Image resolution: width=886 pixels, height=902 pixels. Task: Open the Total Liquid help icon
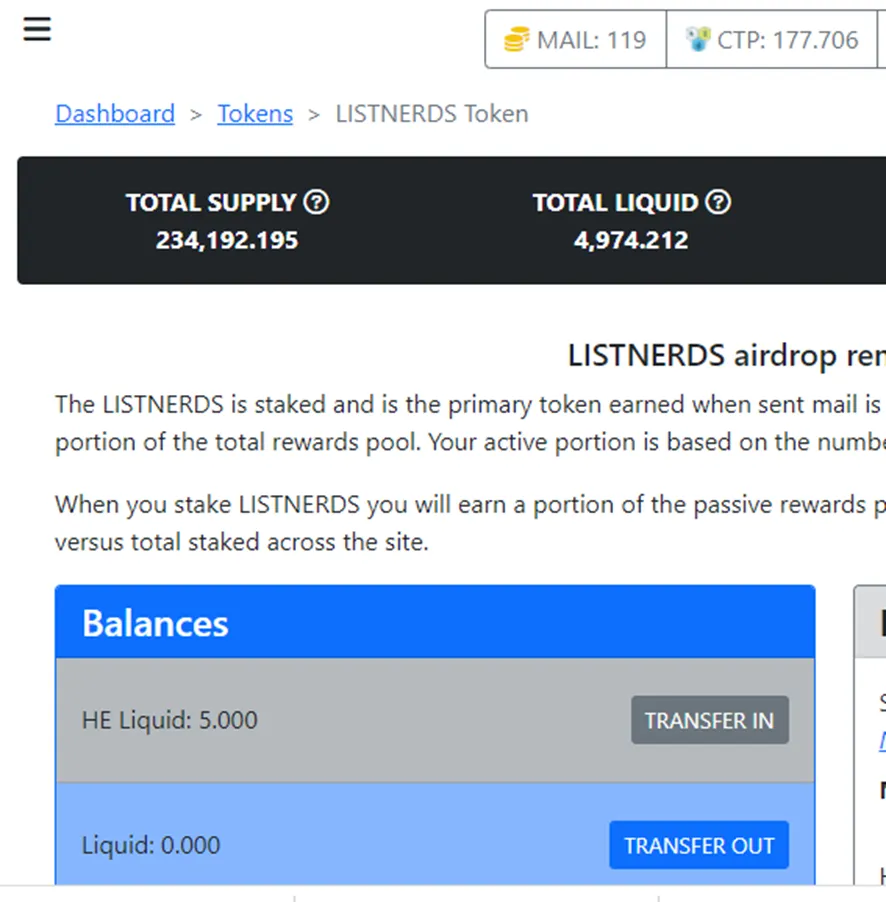click(718, 202)
